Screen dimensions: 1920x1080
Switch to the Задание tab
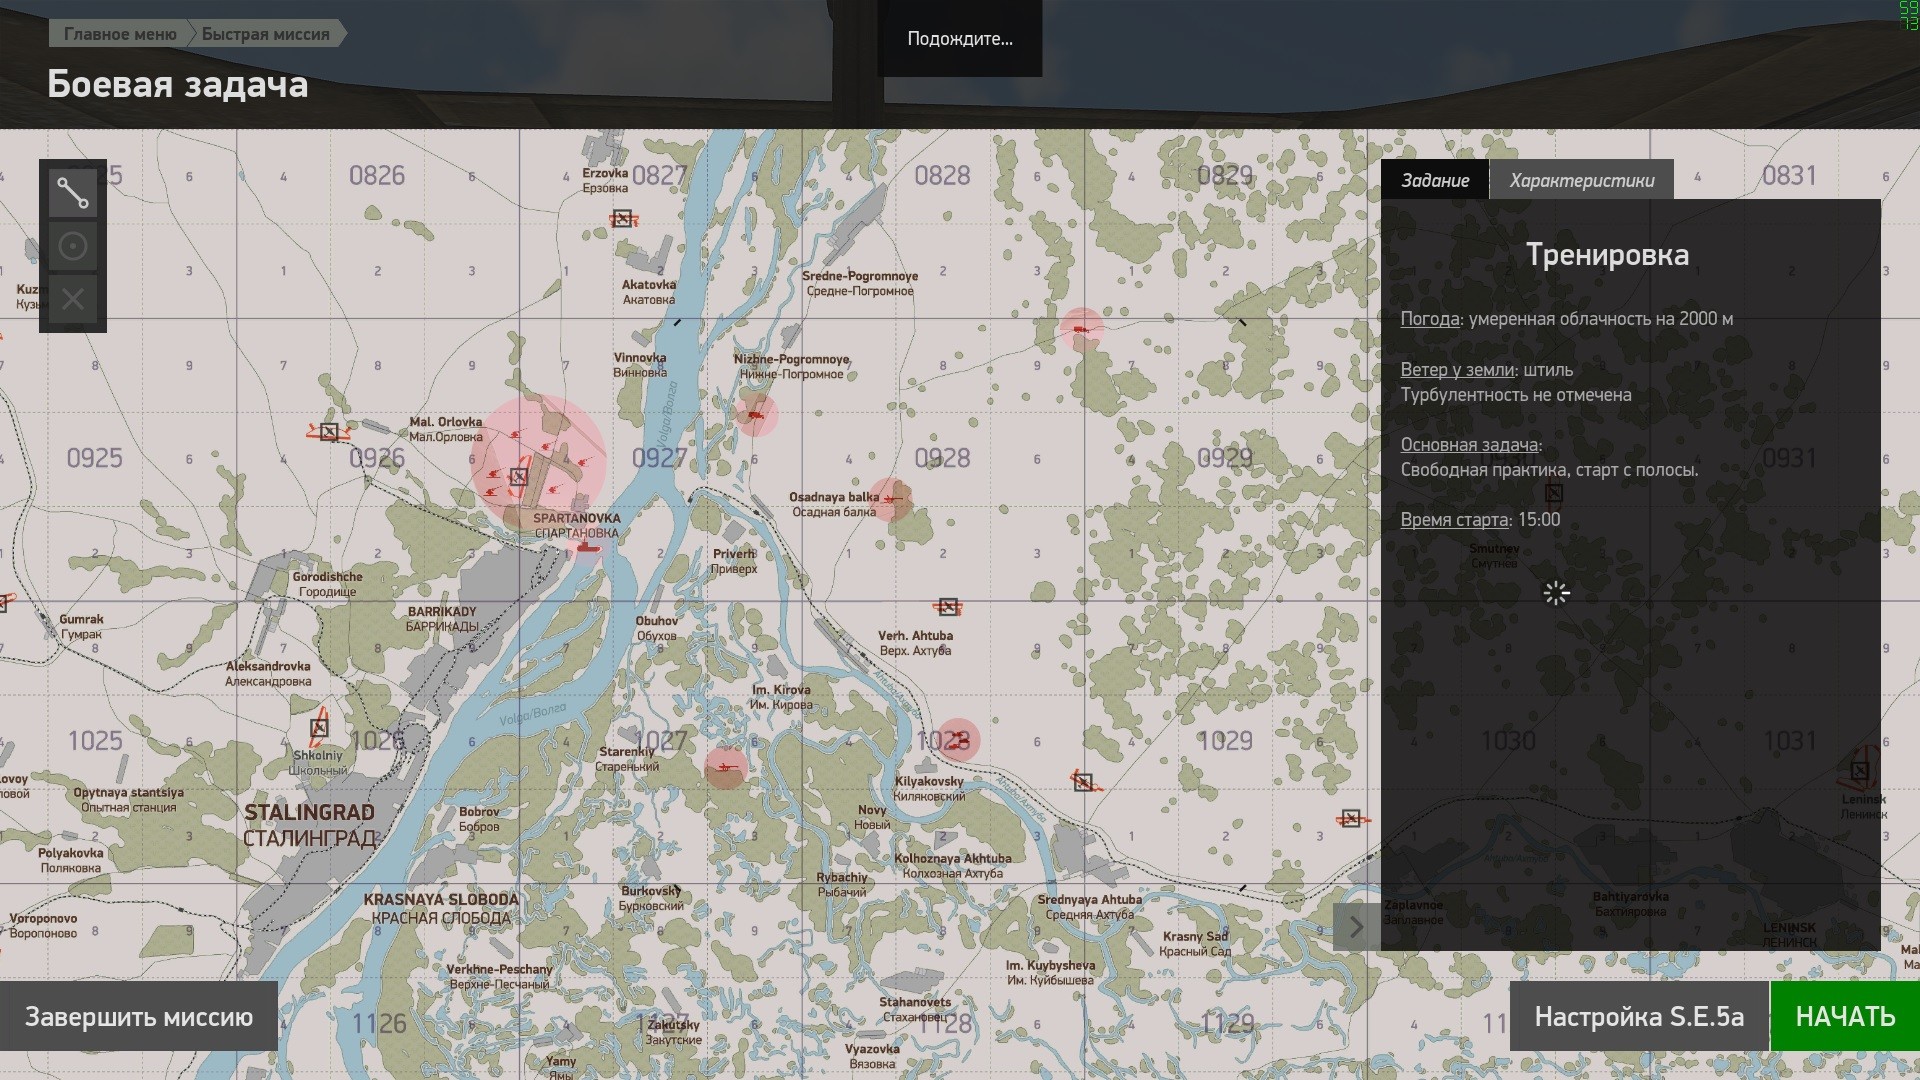click(x=1435, y=180)
